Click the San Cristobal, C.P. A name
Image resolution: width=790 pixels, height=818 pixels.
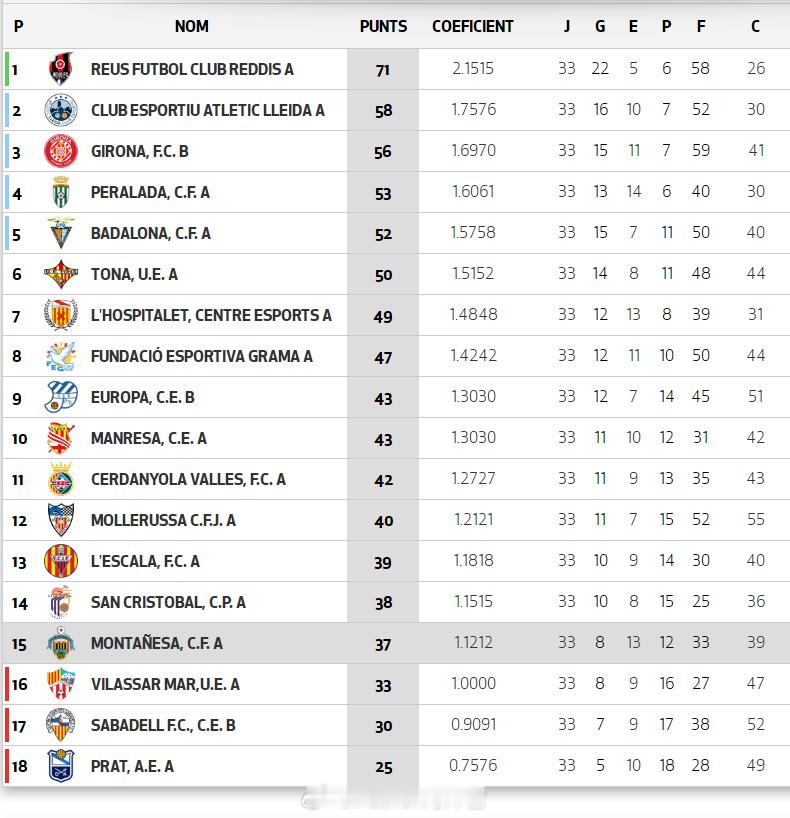pos(168,603)
